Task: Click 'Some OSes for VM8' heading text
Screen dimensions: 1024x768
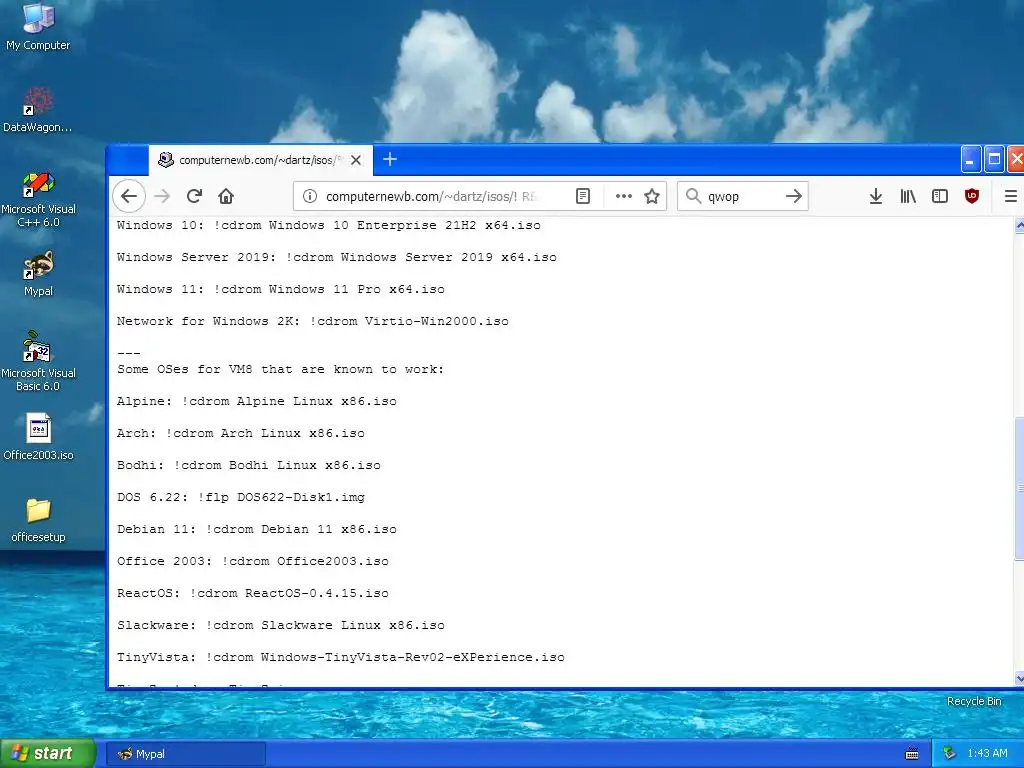Action: pos(281,370)
